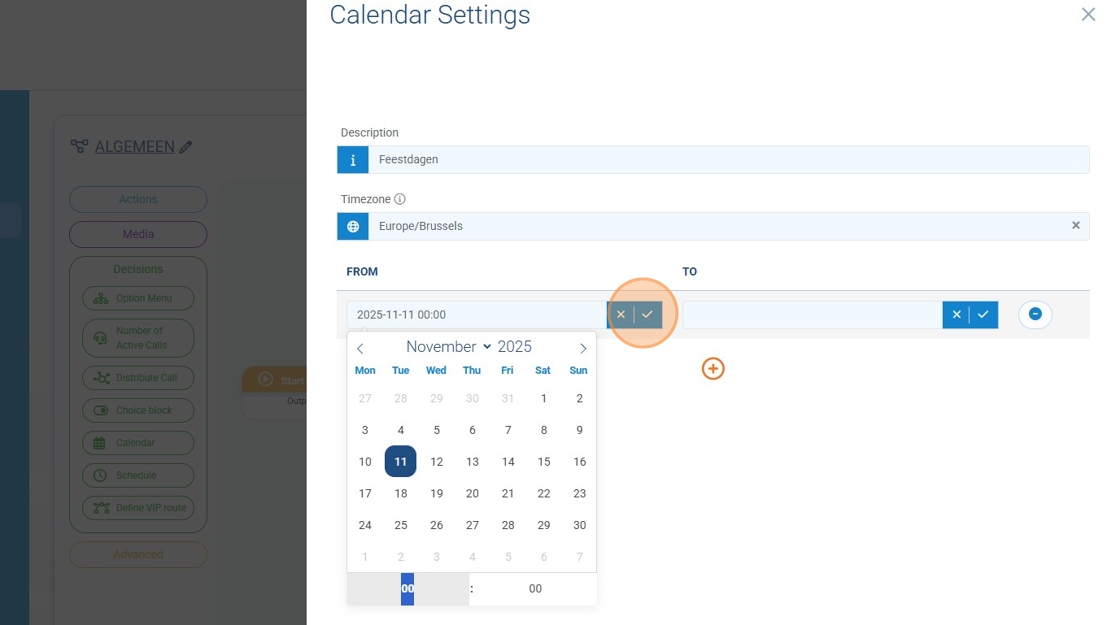Image resolution: width=1120 pixels, height=625 pixels.
Task: Go to the next month
Action: pyautogui.click(x=583, y=348)
